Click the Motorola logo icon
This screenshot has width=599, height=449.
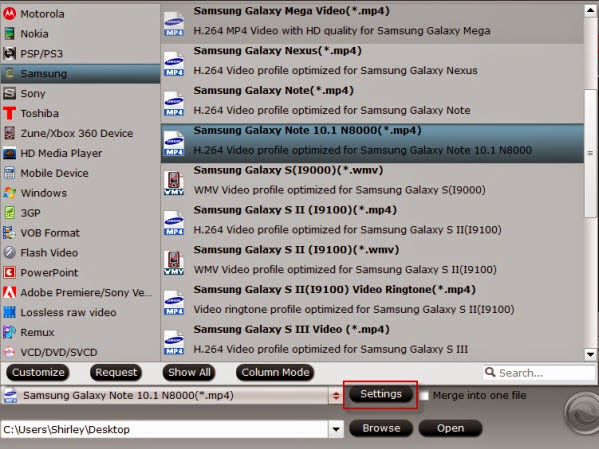(x=10, y=14)
